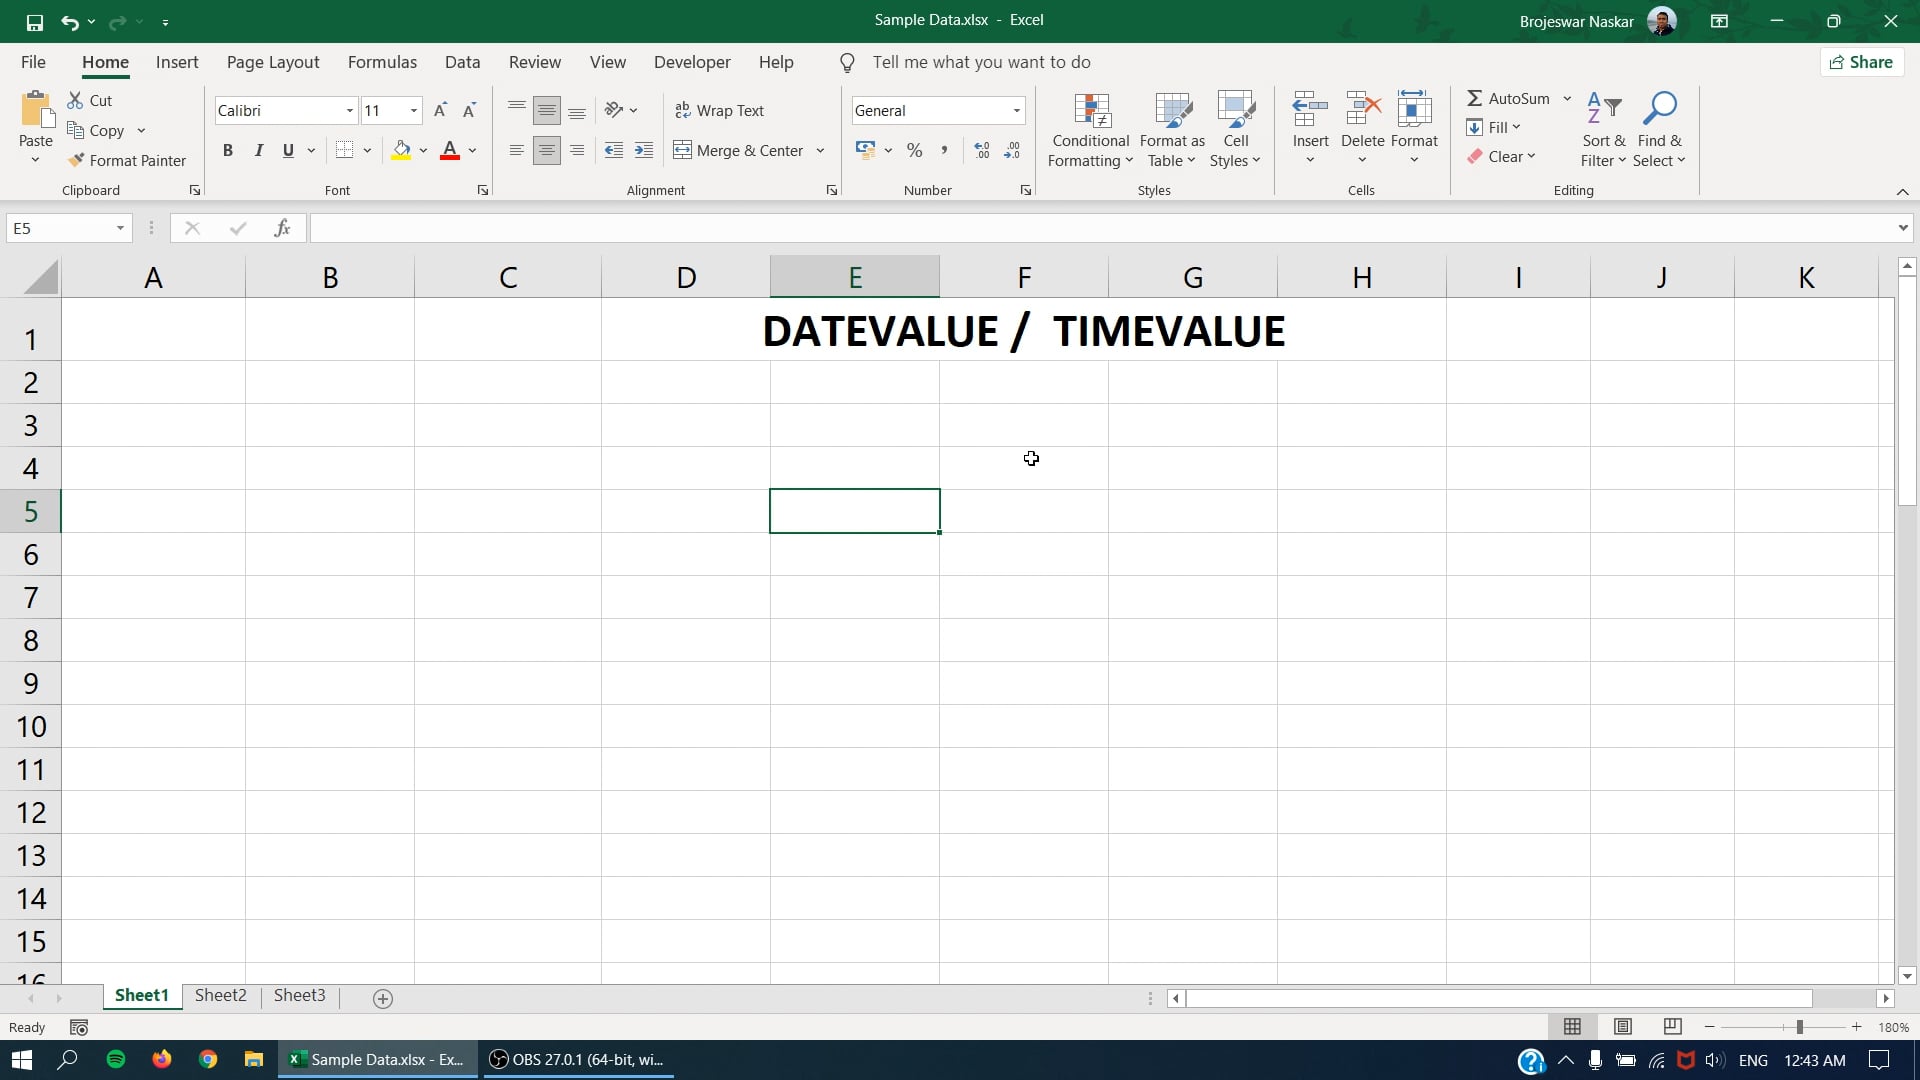
Task: Toggle Wrap Text on the cell
Action: pyautogui.click(x=719, y=110)
